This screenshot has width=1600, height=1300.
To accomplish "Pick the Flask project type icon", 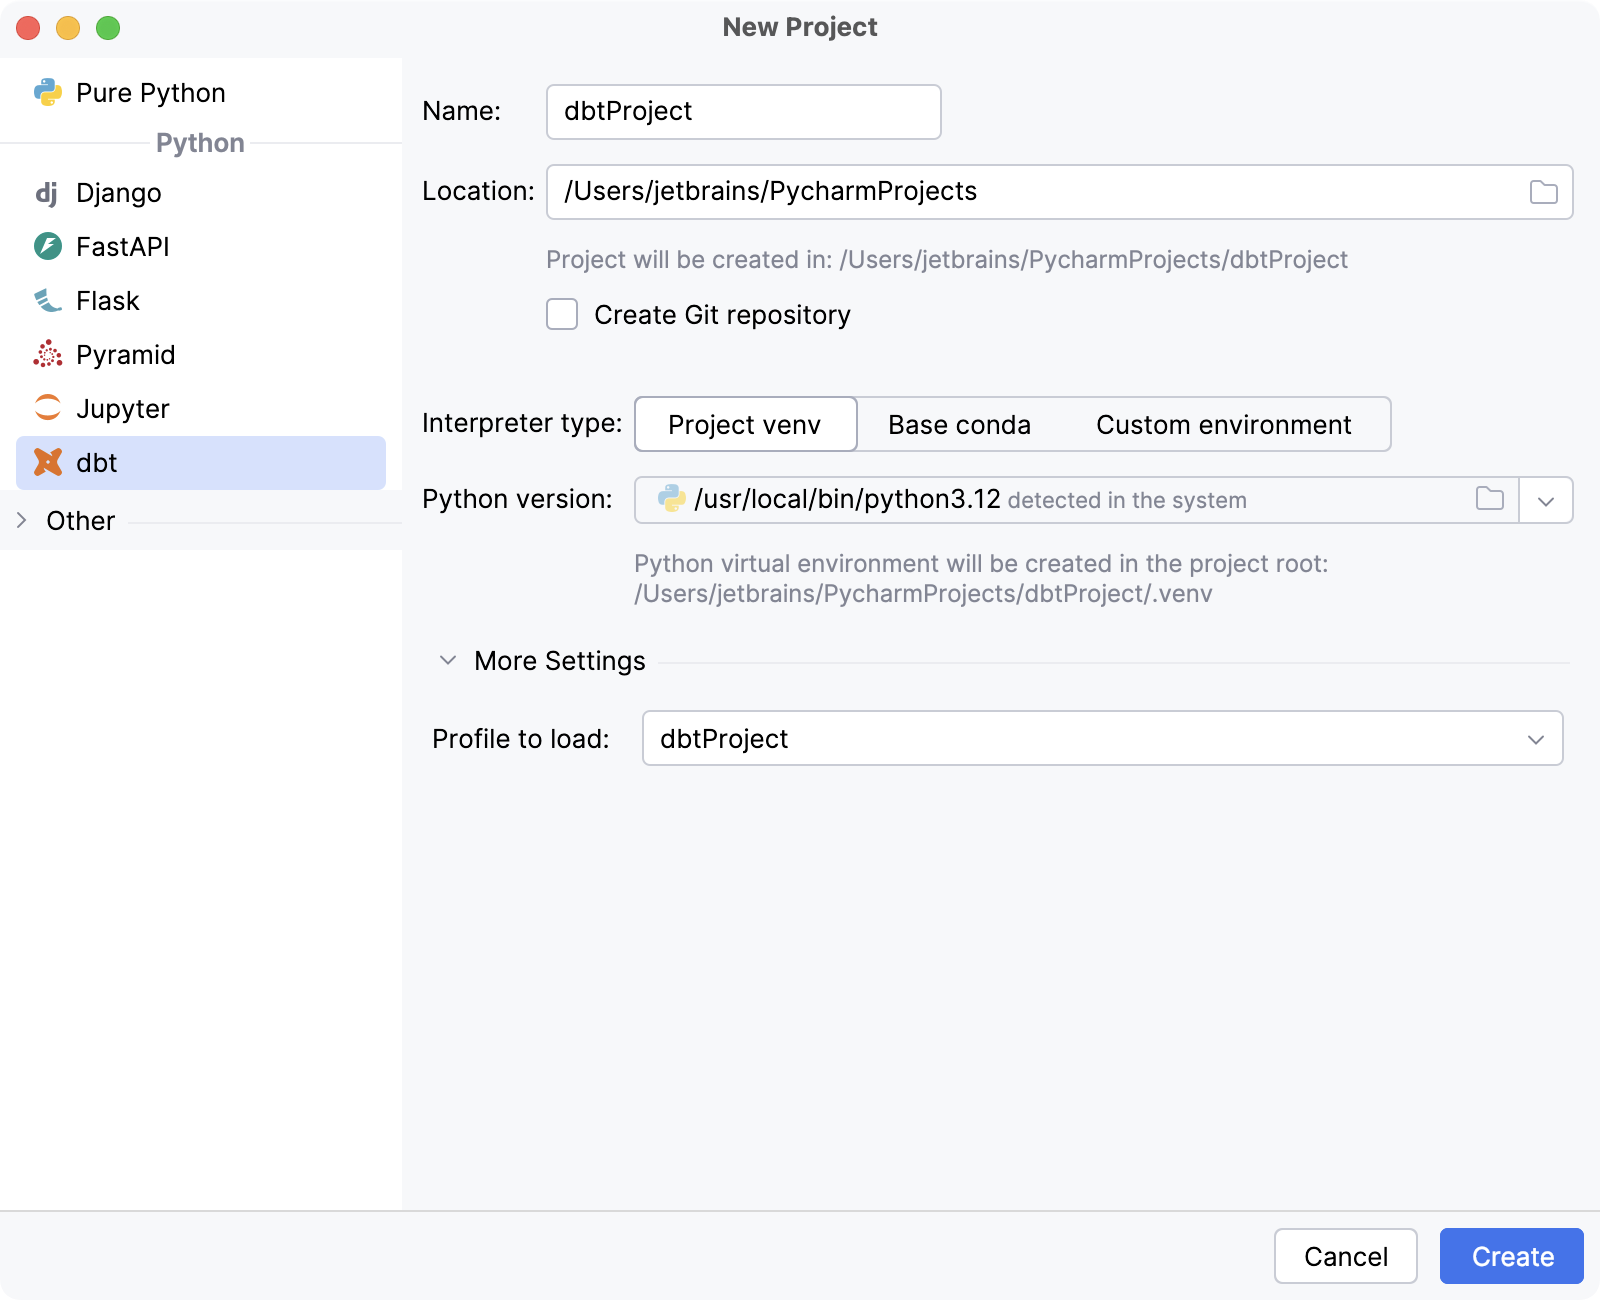I will pos(47,301).
